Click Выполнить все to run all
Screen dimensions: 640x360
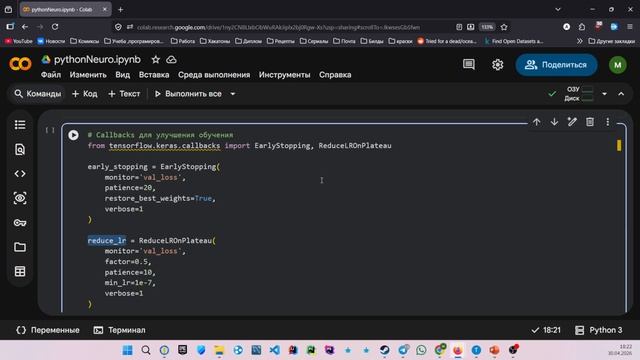[188, 94]
